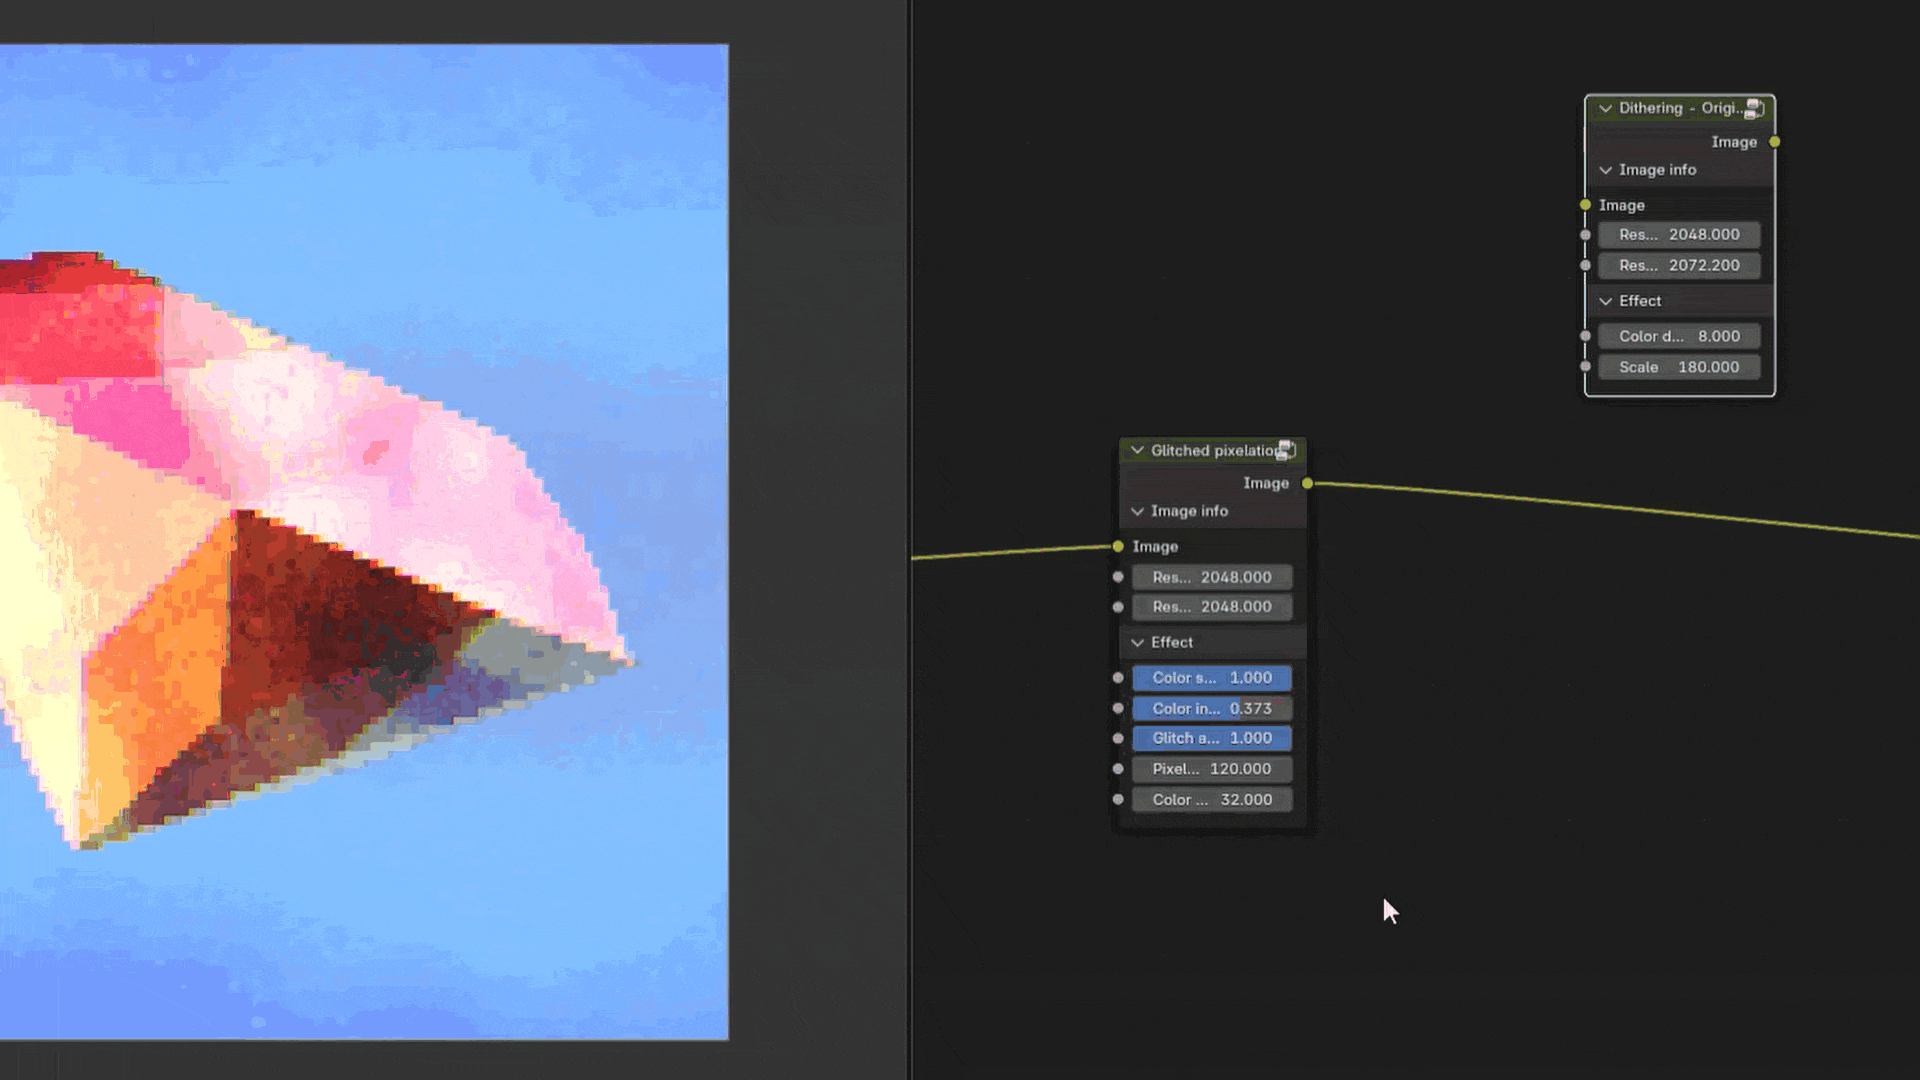Click the Image input socket of Glitched pixelation node

pyautogui.click(x=1118, y=546)
